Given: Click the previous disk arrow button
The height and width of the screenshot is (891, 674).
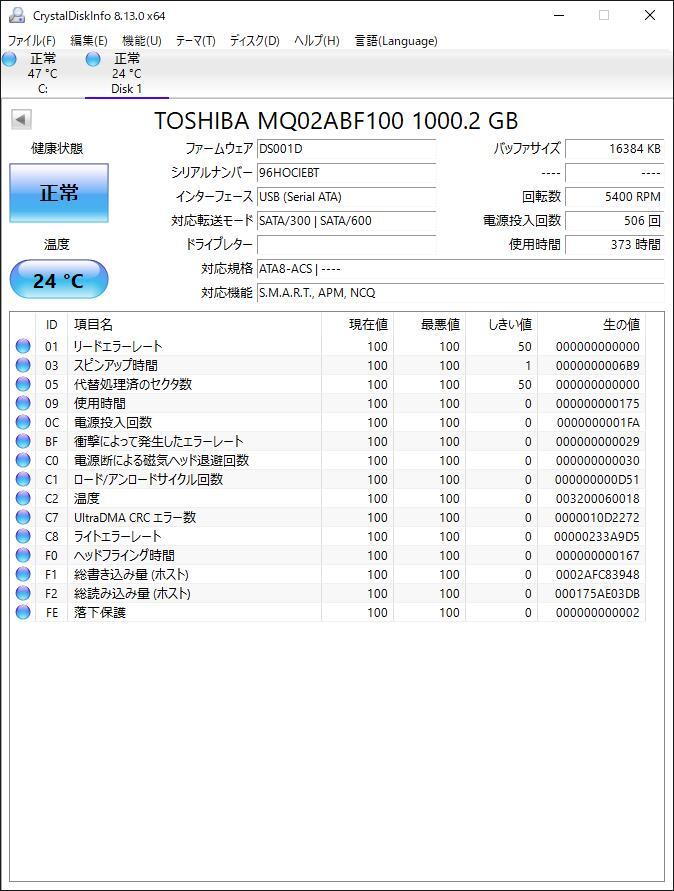Looking at the screenshot, I should pos(21,119).
